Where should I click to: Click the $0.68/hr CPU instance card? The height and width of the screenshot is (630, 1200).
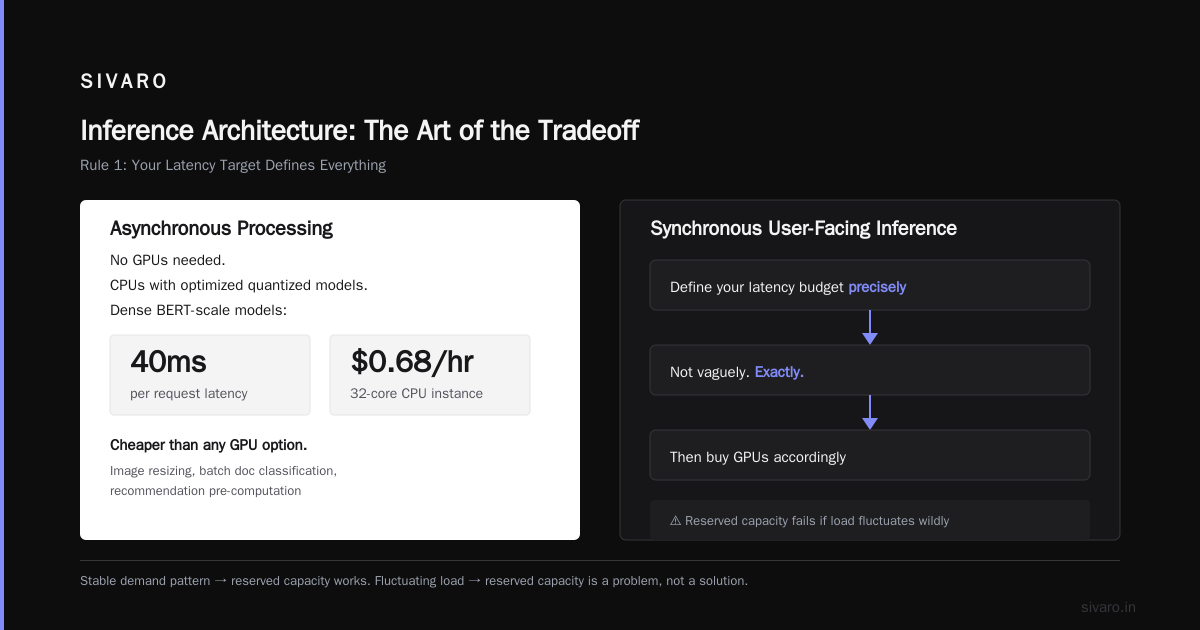click(430, 375)
